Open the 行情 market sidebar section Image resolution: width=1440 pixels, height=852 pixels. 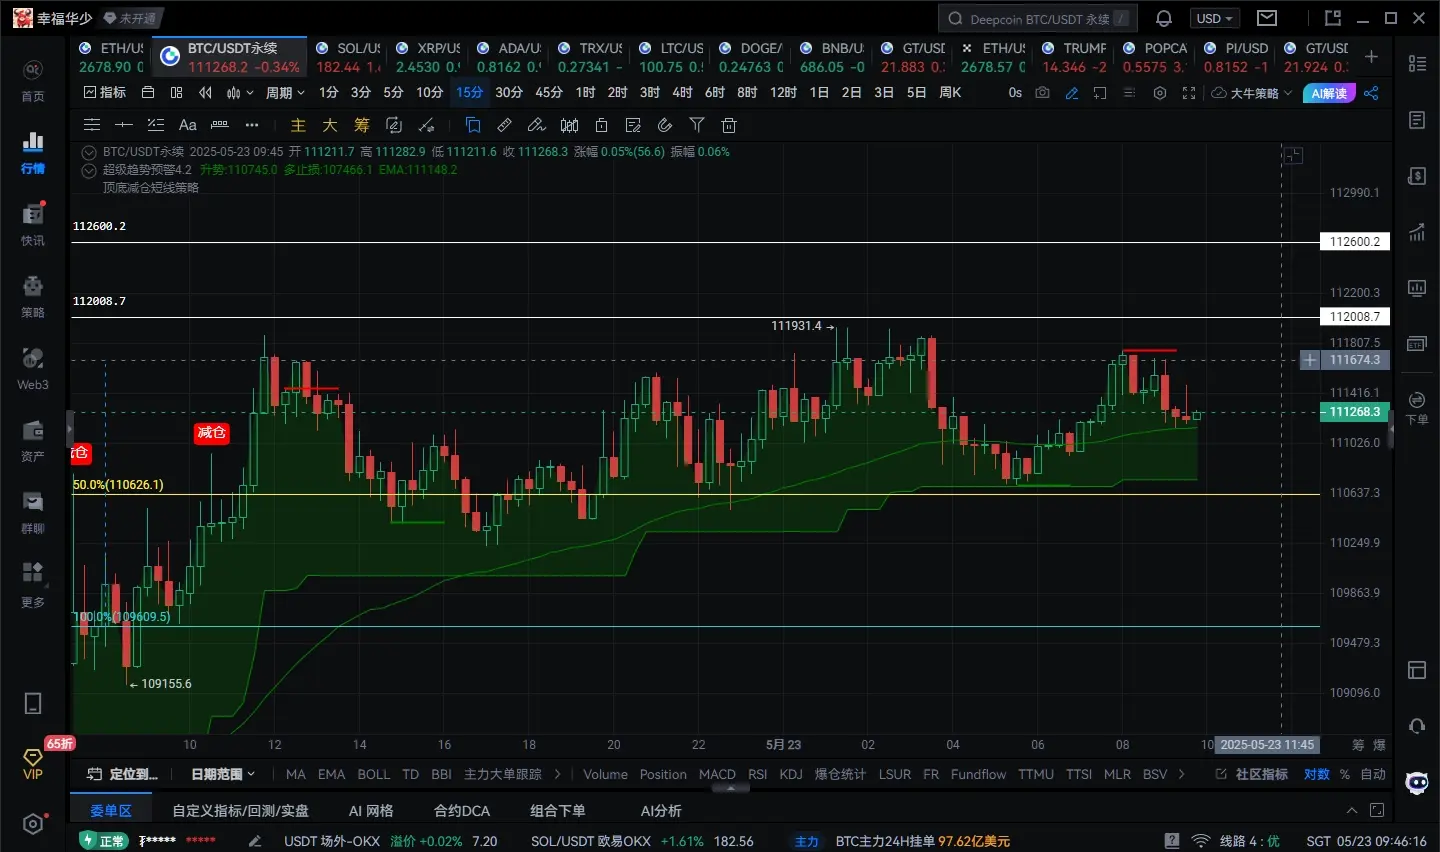click(33, 151)
